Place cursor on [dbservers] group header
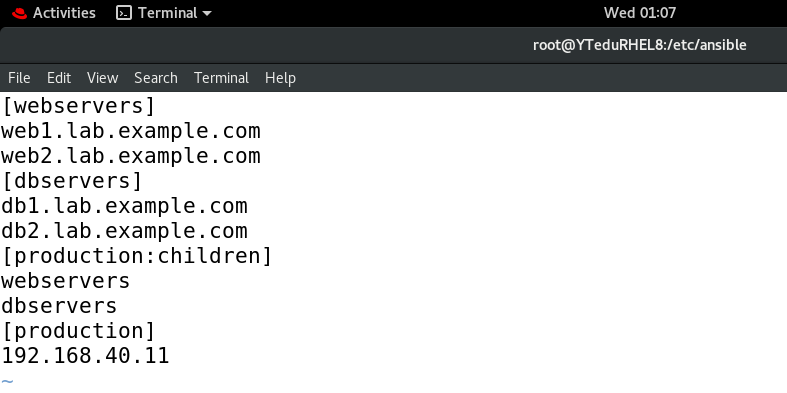The width and height of the screenshot is (787, 393). 72,181
